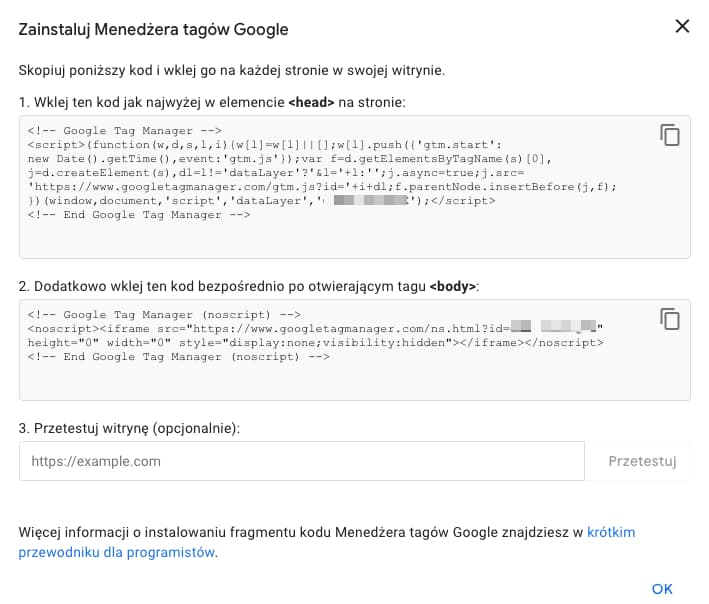Click the '<!-- Google Tag Manager -->' comment line
The height and width of the screenshot is (604, 709).
click(124, 131)
